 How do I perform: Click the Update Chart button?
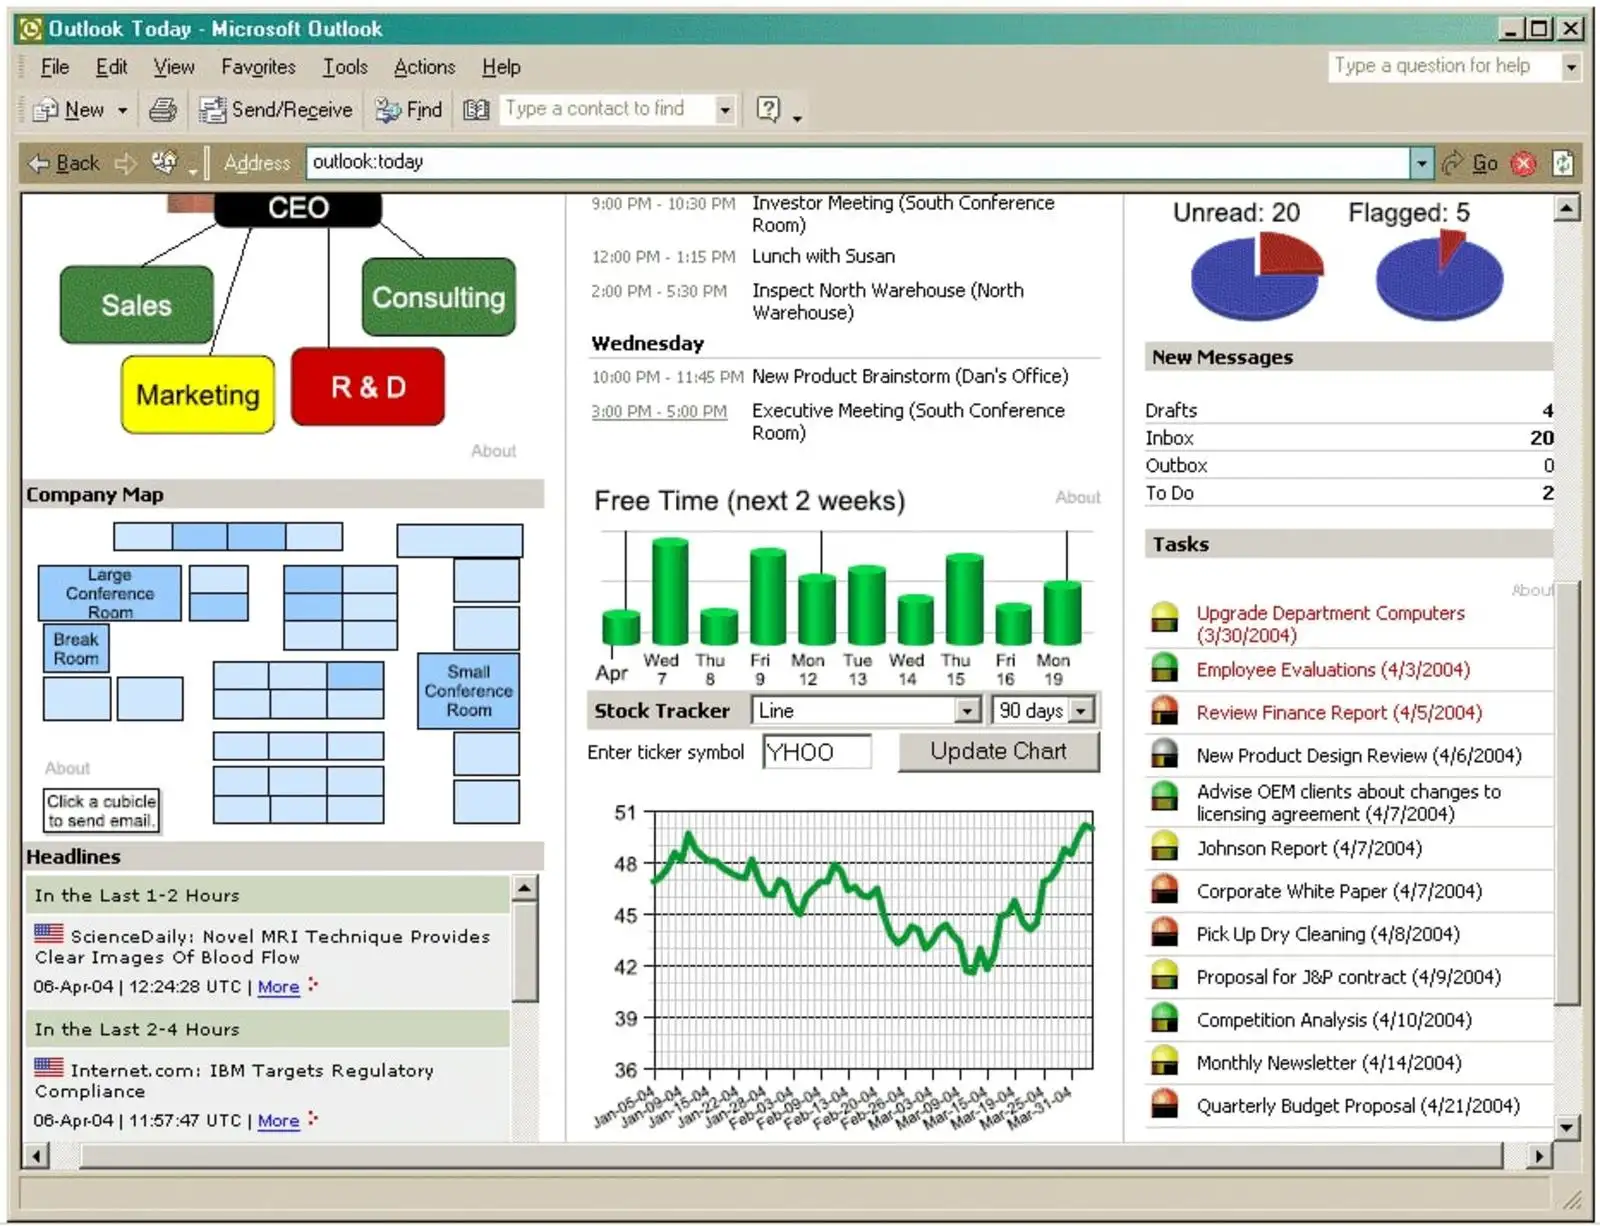click(x=998, y=752)
